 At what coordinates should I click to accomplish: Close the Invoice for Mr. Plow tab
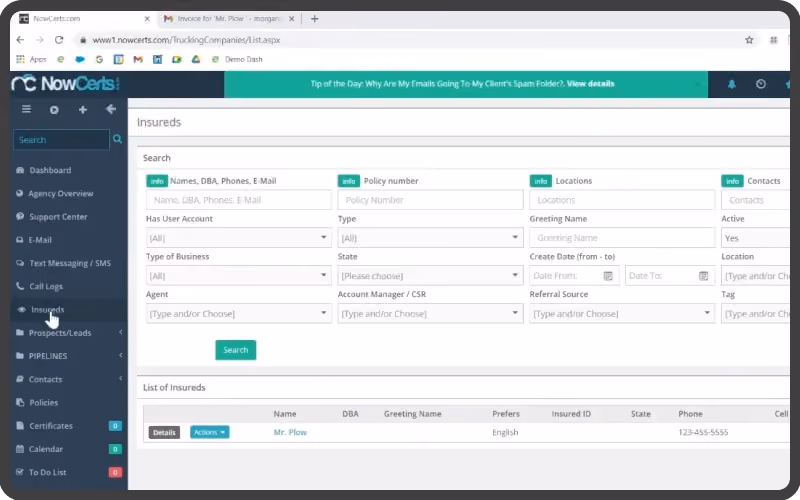(291, 19)
